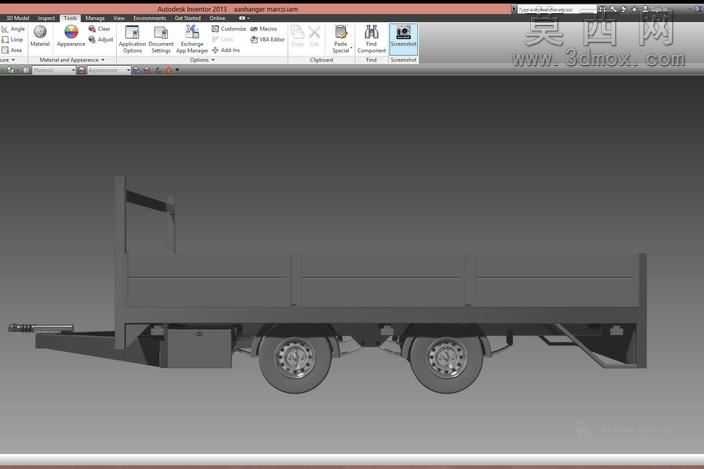
Task: Open quick access toolbar customize arrow
Action: point(177,70)
